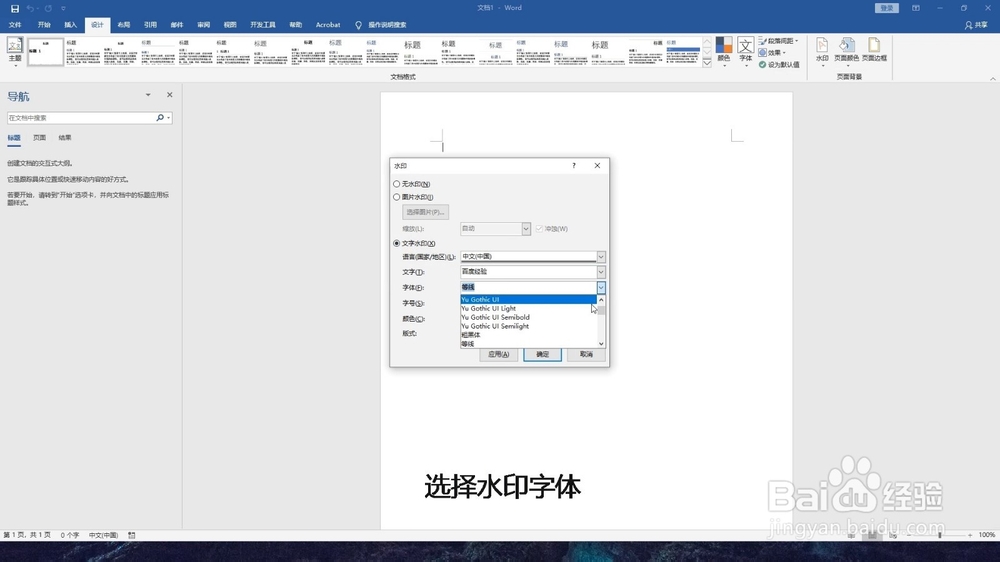Open the 语言 language dropdown
1000x562 pixels.
601,256
